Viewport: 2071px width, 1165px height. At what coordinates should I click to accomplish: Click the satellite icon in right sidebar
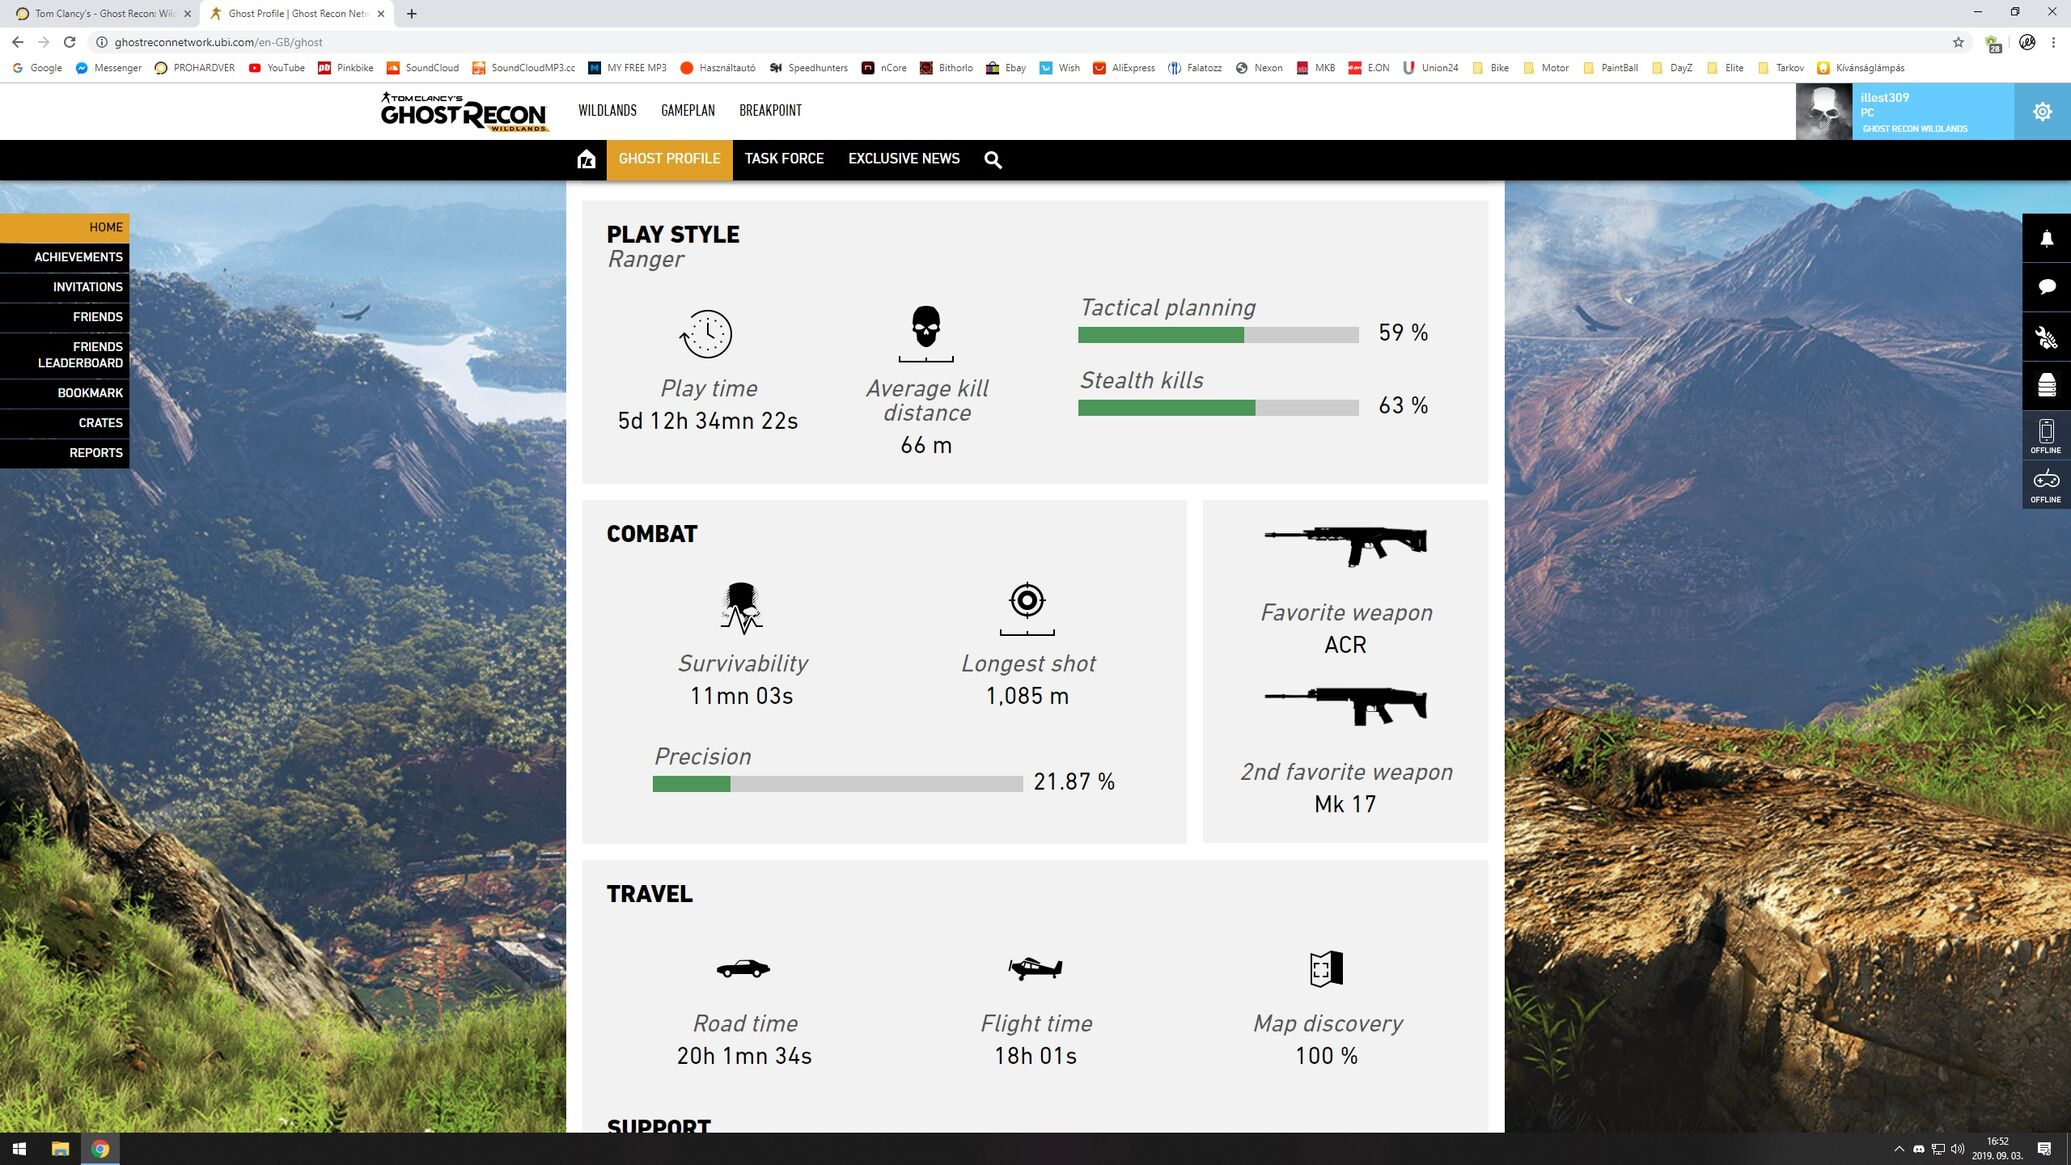click(x=2046, y=337)
